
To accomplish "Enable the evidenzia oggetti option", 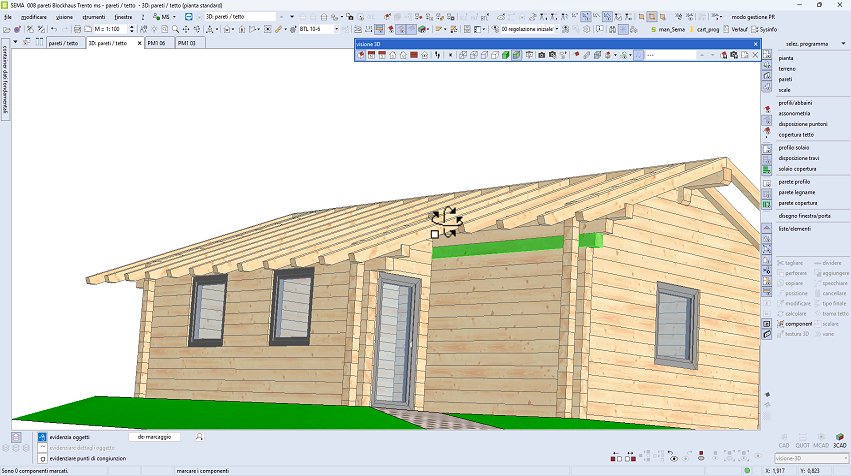I will point(43,437).
